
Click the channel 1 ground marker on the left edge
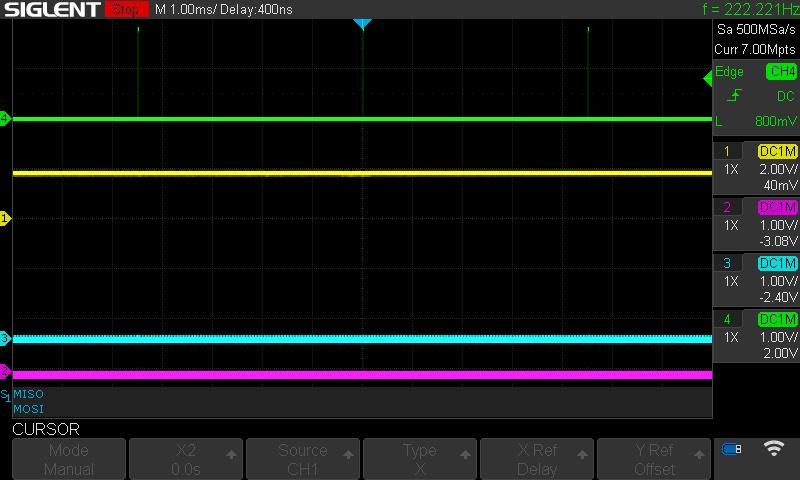coord(5,219)
